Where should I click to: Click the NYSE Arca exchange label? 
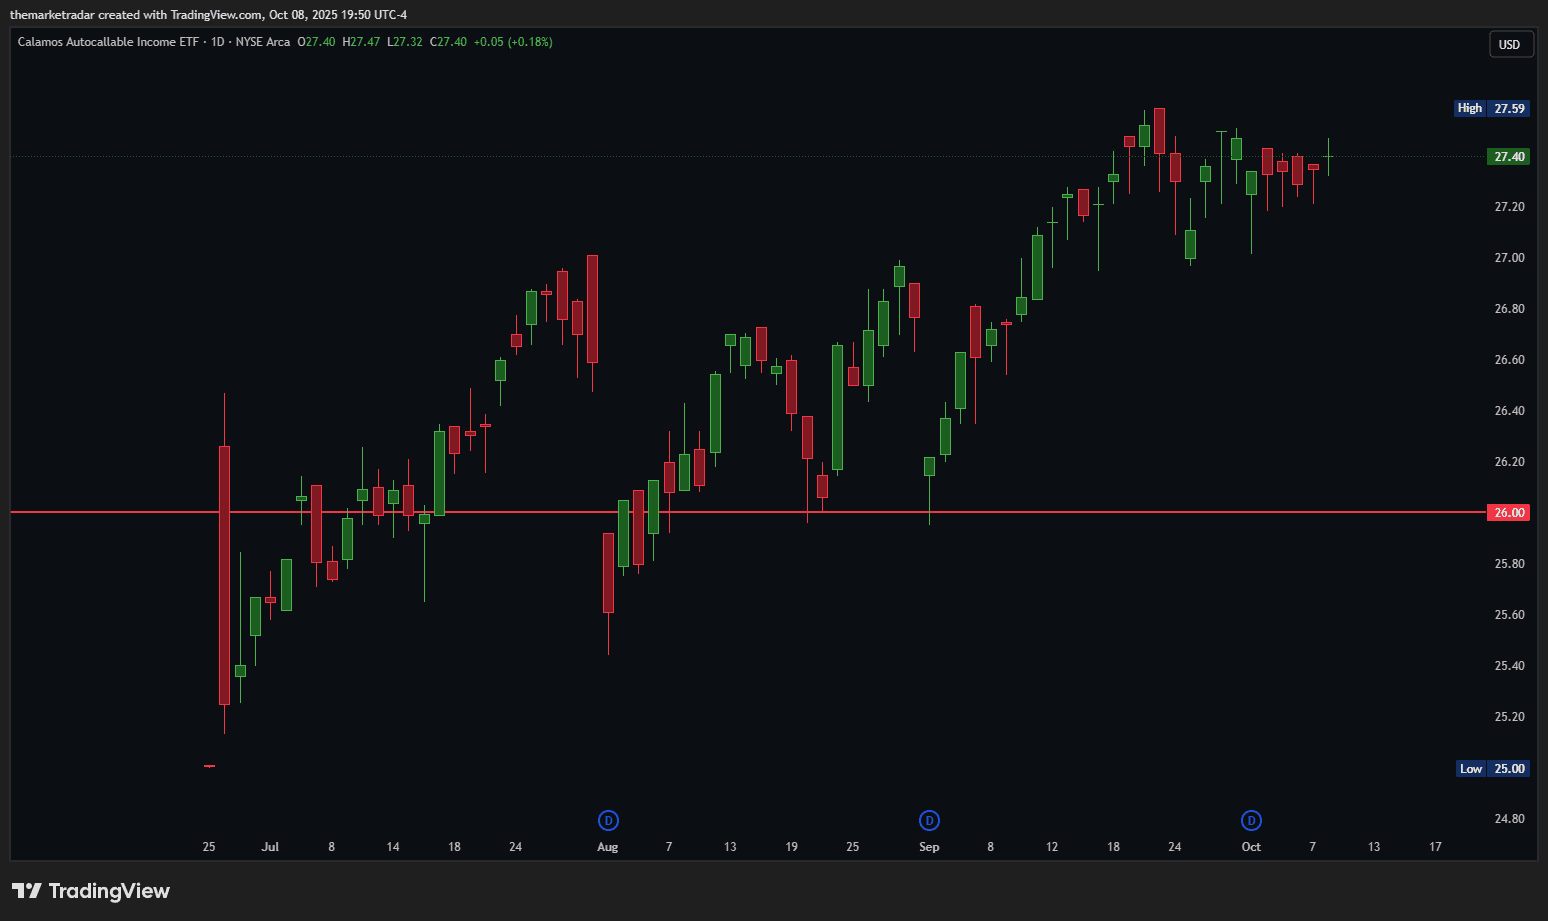coord(263,42)
